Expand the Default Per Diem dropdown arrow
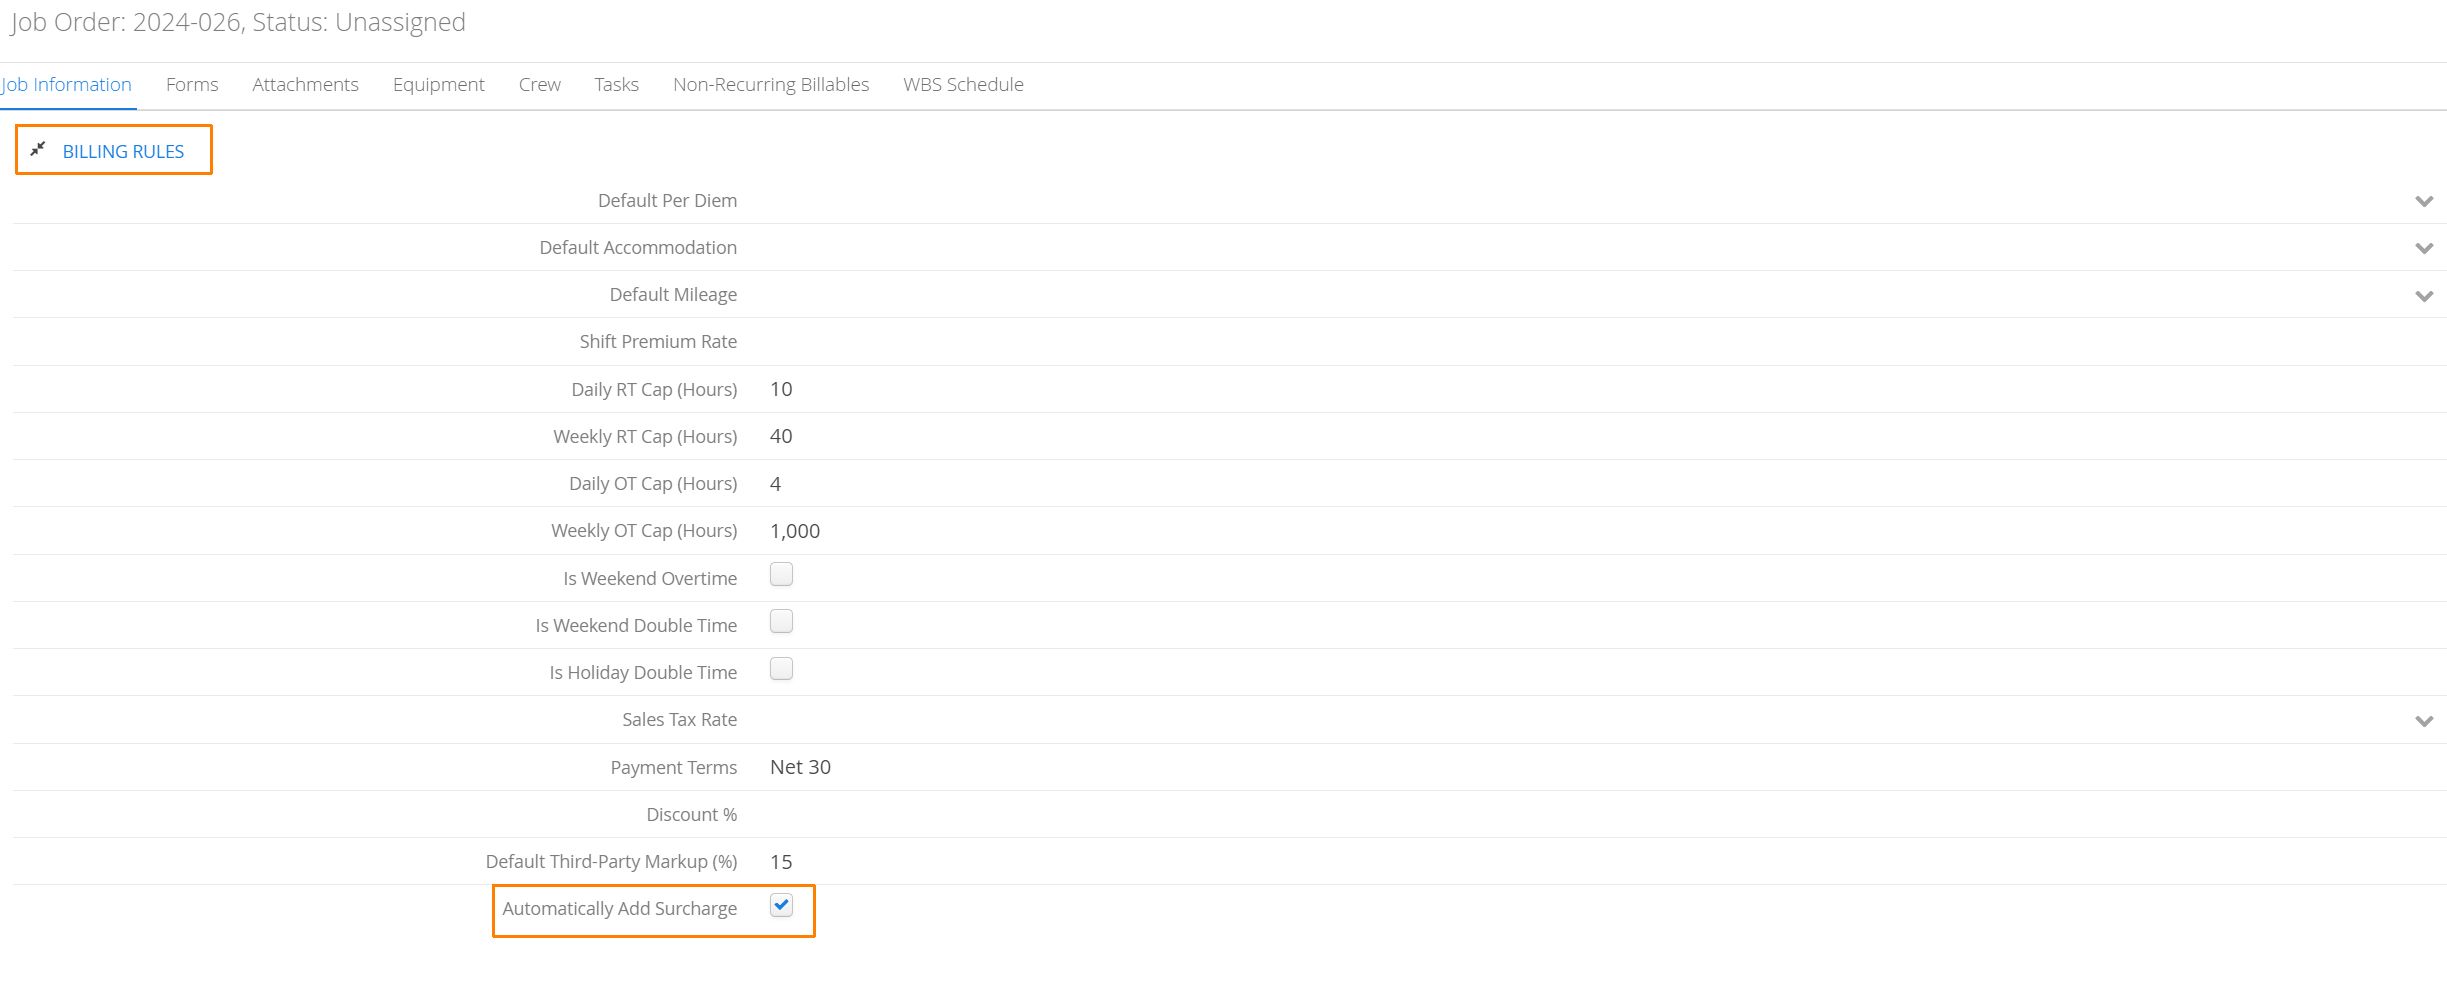2447x990 pixels. tap(2424, 201)
